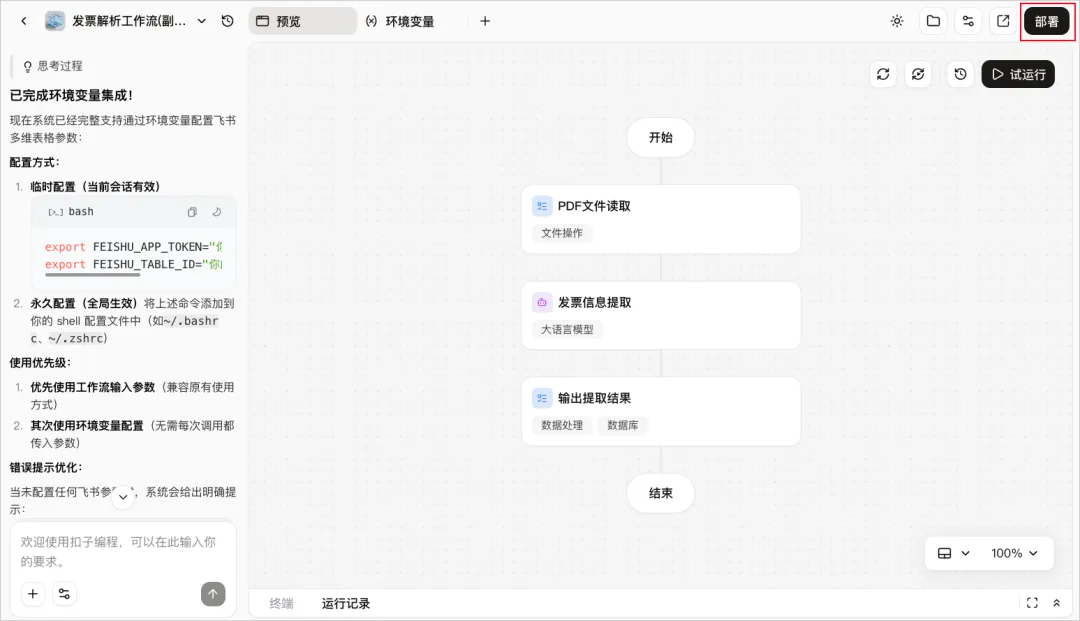Viewport: 1080px width, 621px height.
Task: Click the back arrow icon
Action: coord(24,21)
